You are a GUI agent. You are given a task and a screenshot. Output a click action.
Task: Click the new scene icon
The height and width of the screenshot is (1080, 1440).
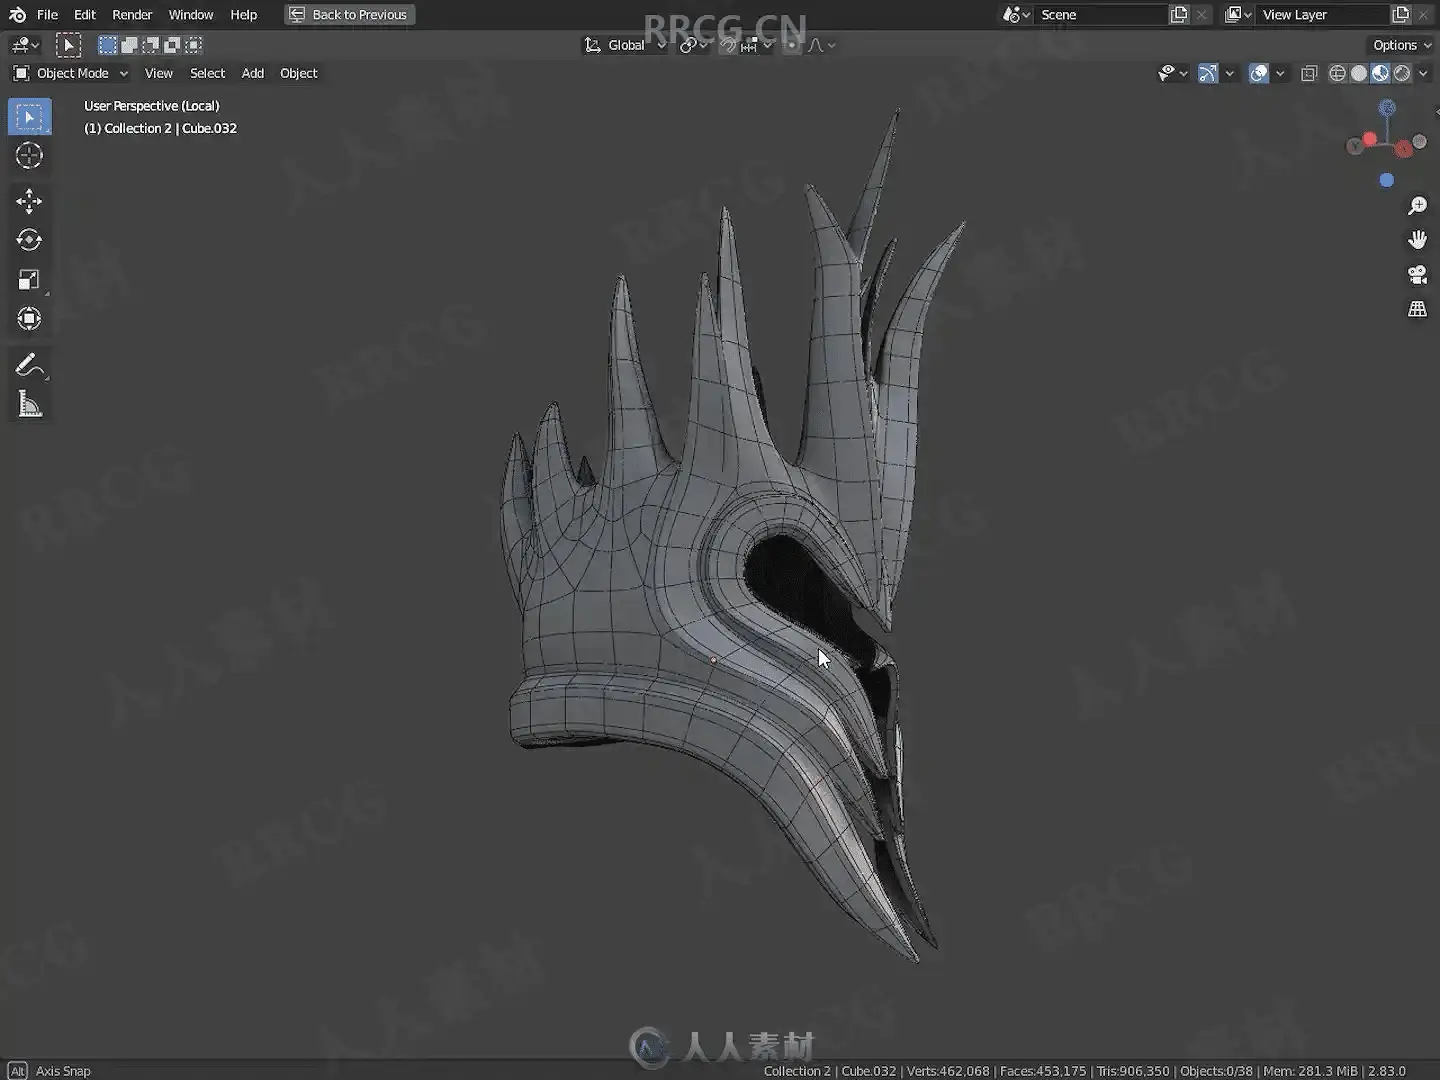coord(1179,15)
